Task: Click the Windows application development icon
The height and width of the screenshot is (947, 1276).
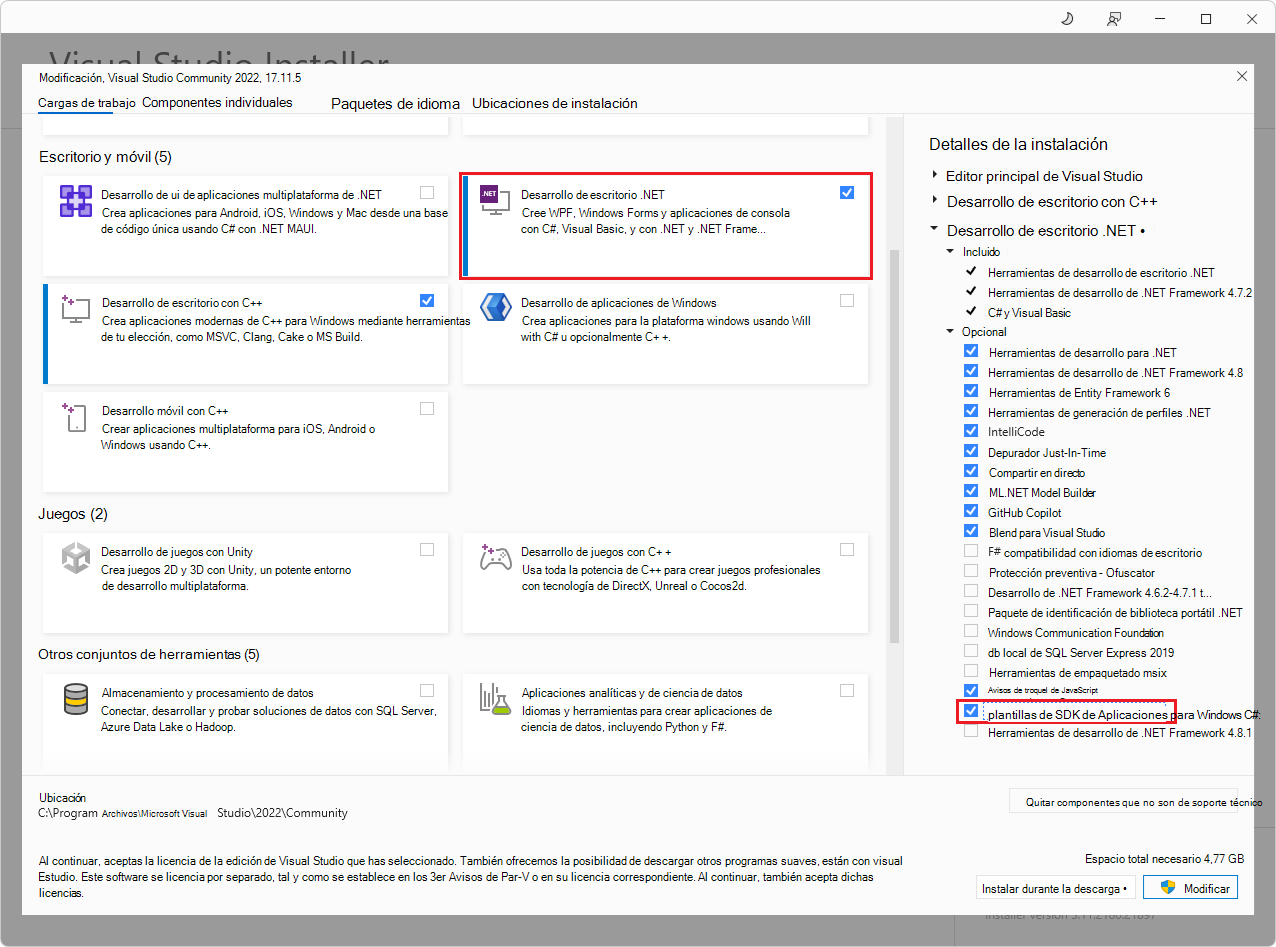Action: [496, 308]
